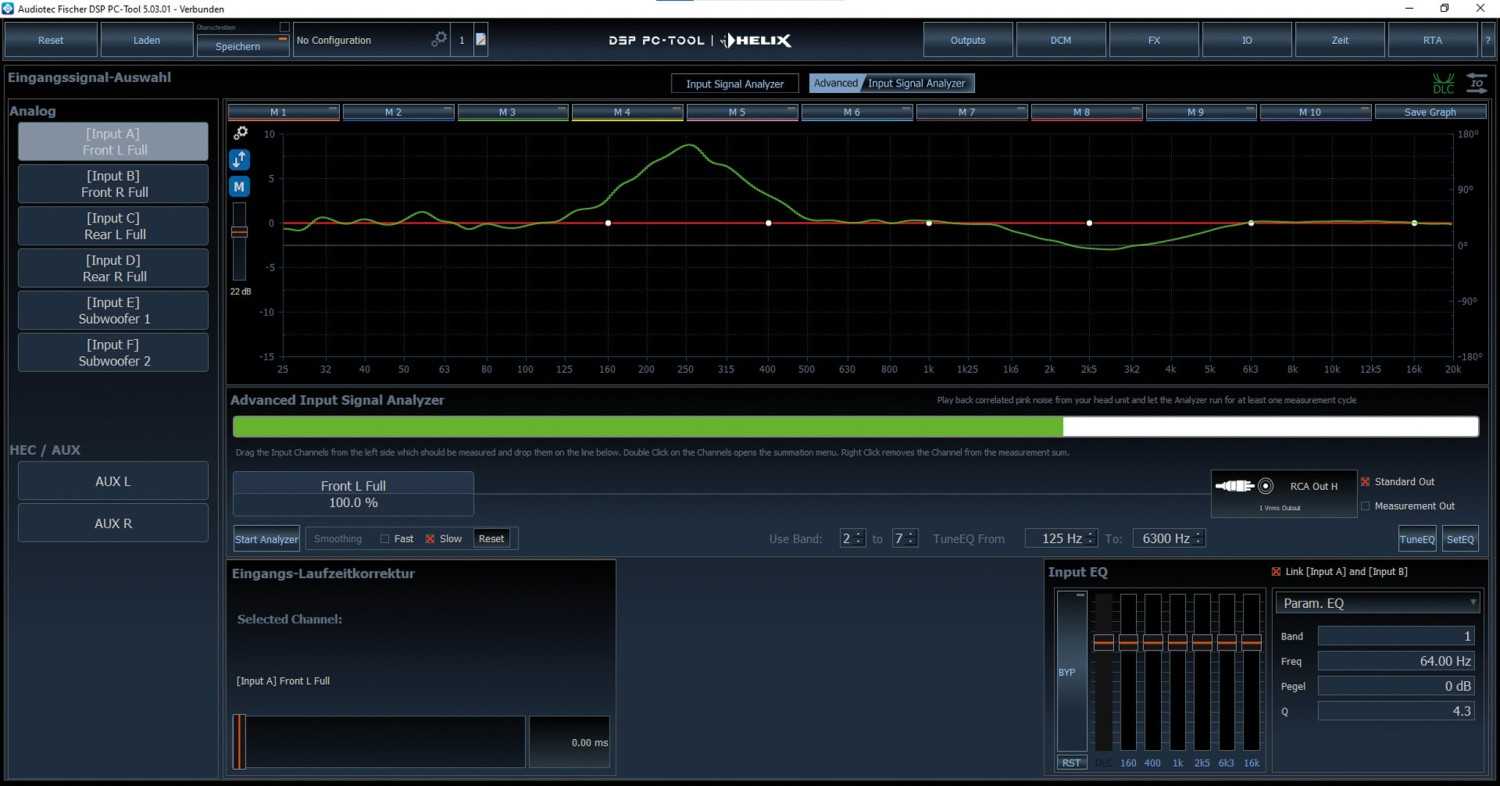Open the Zeit menu
The width and height of the screenshot is (1500, 786).
point(1339,40)
